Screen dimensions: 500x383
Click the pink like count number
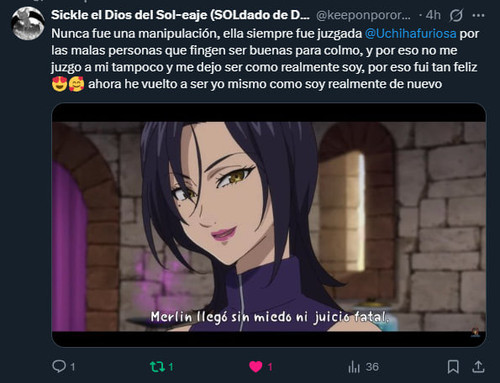point(270,367)
